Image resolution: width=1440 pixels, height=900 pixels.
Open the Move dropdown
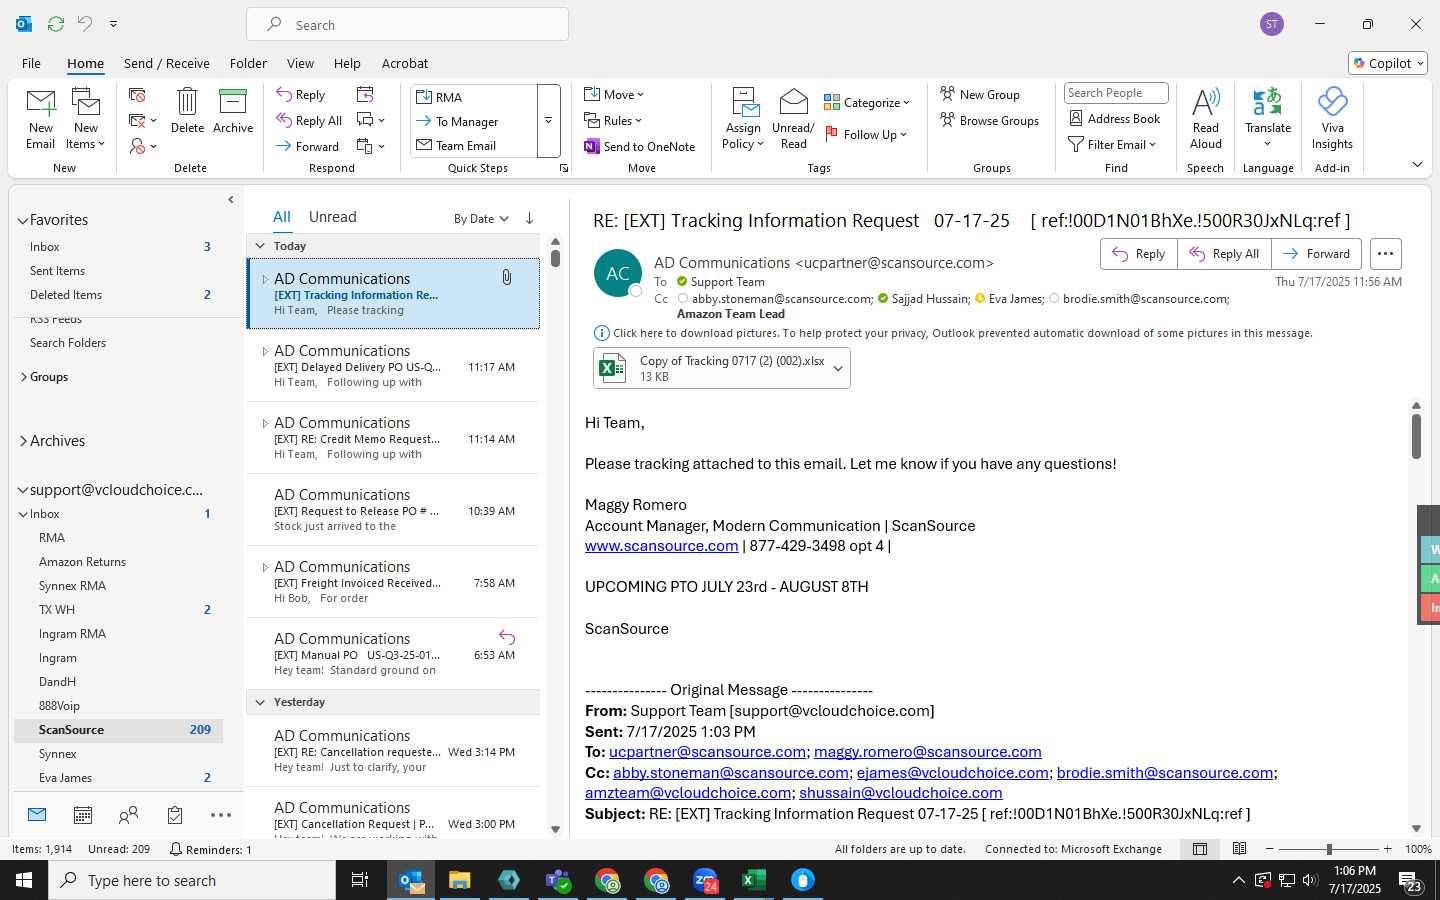(614, 94)
